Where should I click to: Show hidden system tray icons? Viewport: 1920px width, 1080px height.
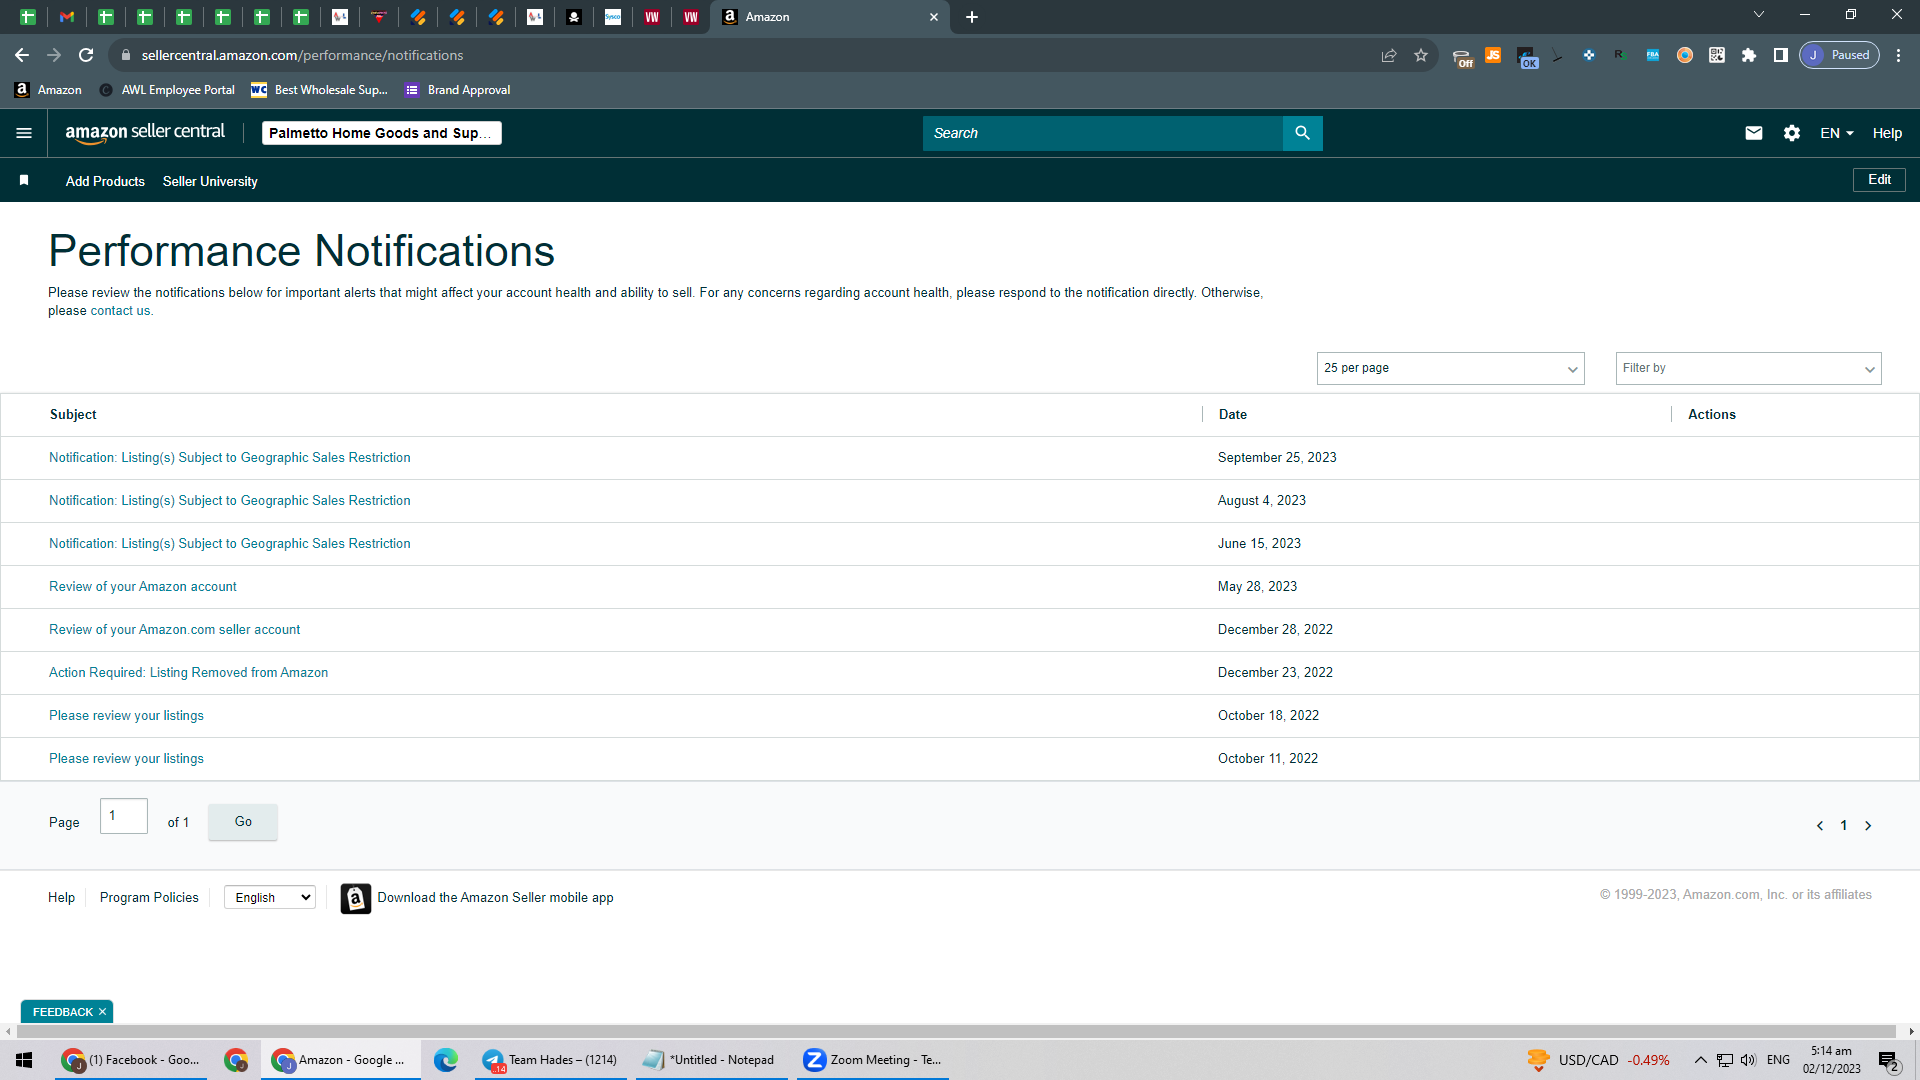(1700, 1060)
